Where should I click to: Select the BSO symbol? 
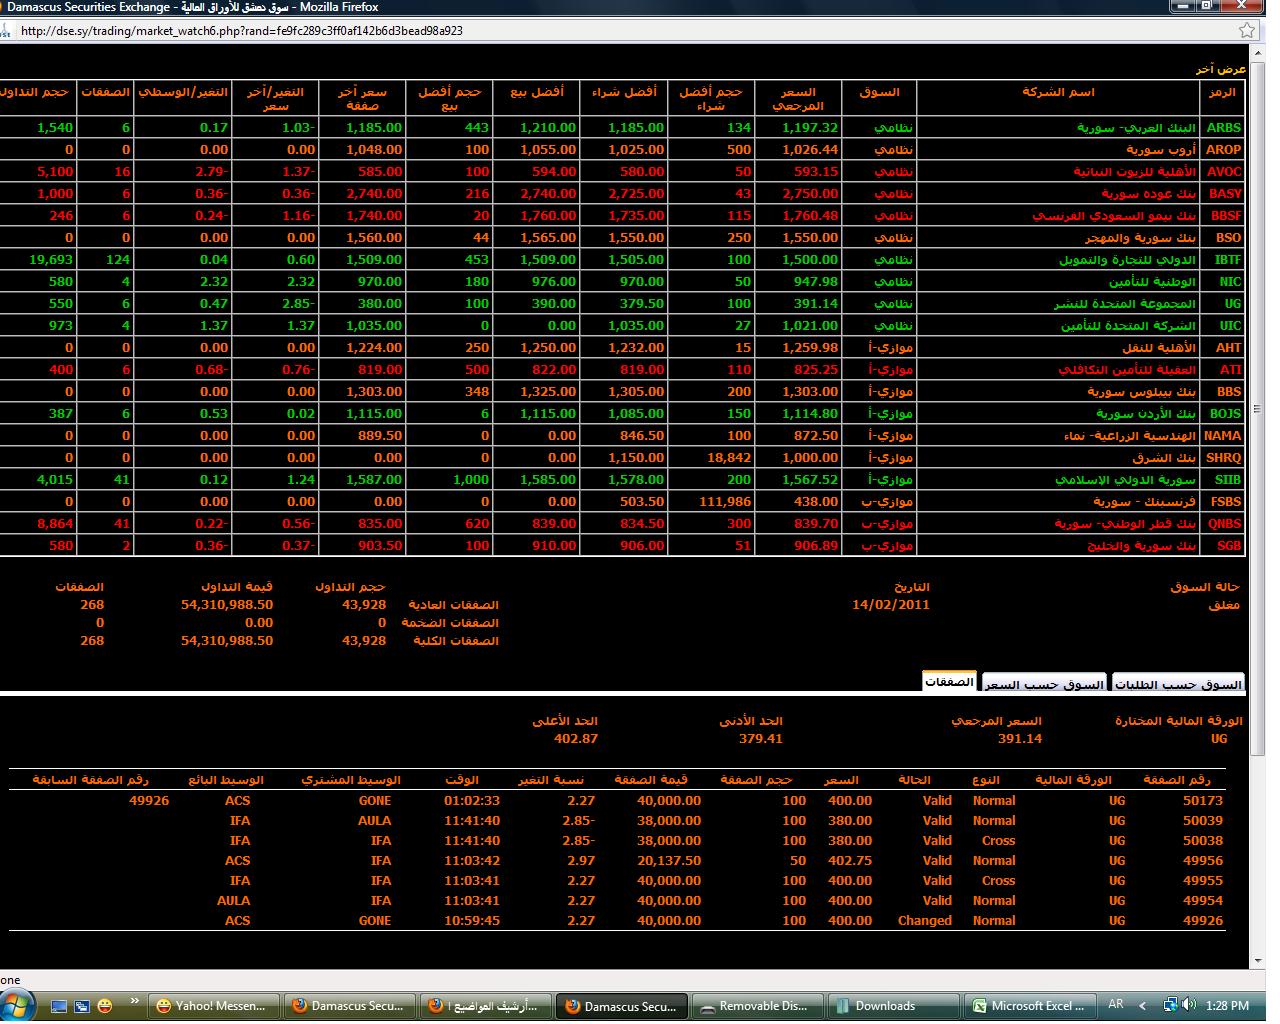[1228, 238]
